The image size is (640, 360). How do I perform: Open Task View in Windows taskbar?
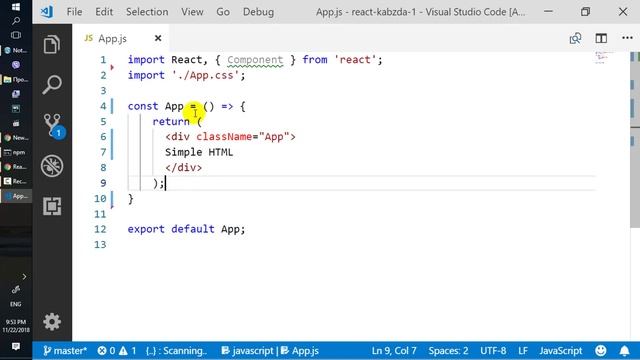16,35
